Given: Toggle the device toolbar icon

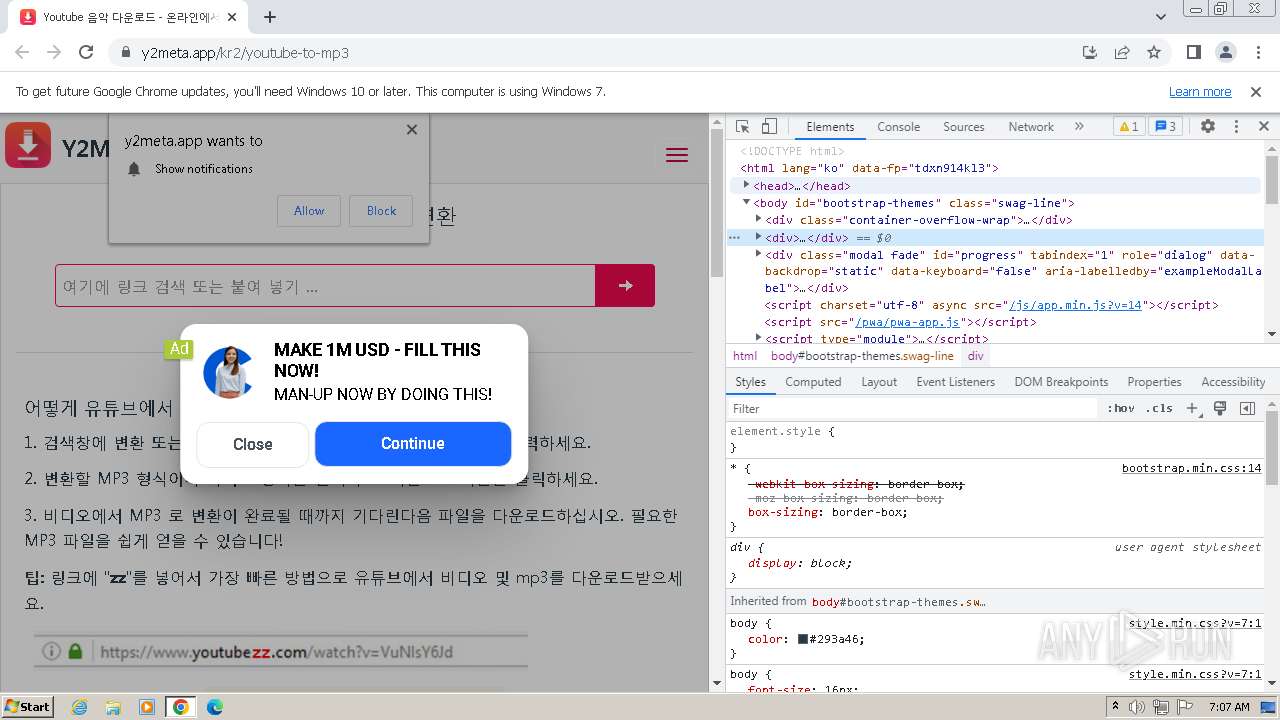Looking at the screenshot, I should pyautogui.click(x=769, y=127).
